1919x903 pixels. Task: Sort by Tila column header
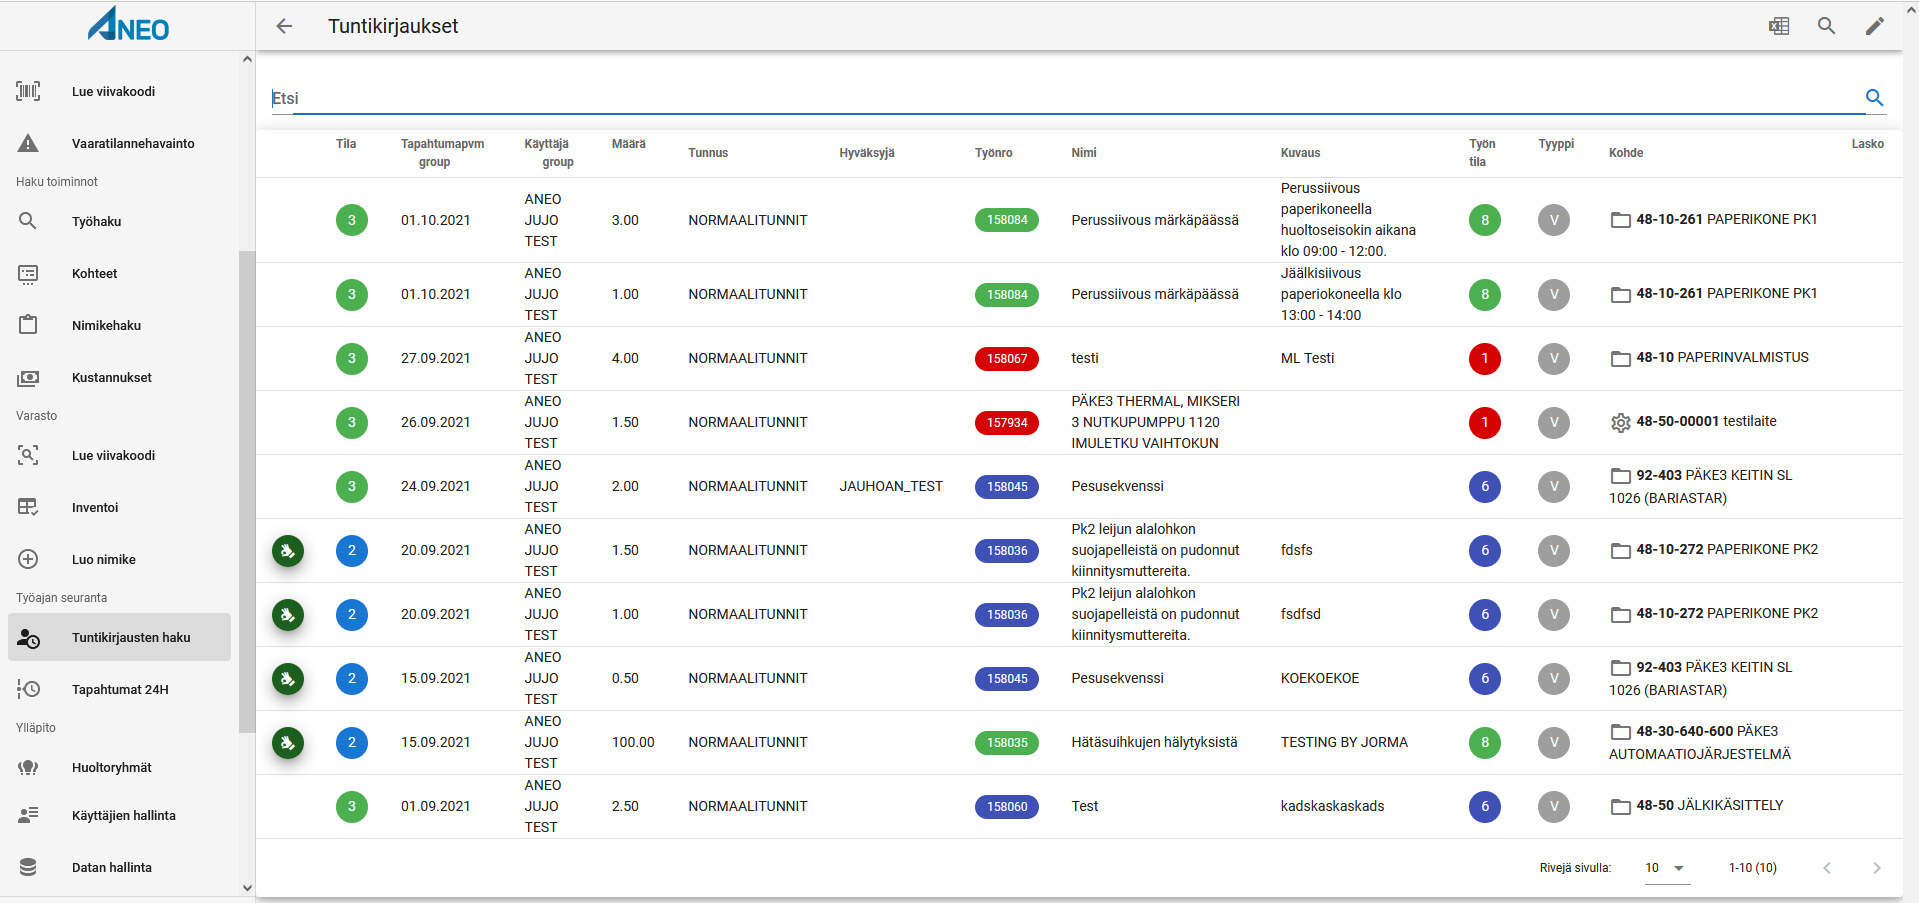click(346, 144)
